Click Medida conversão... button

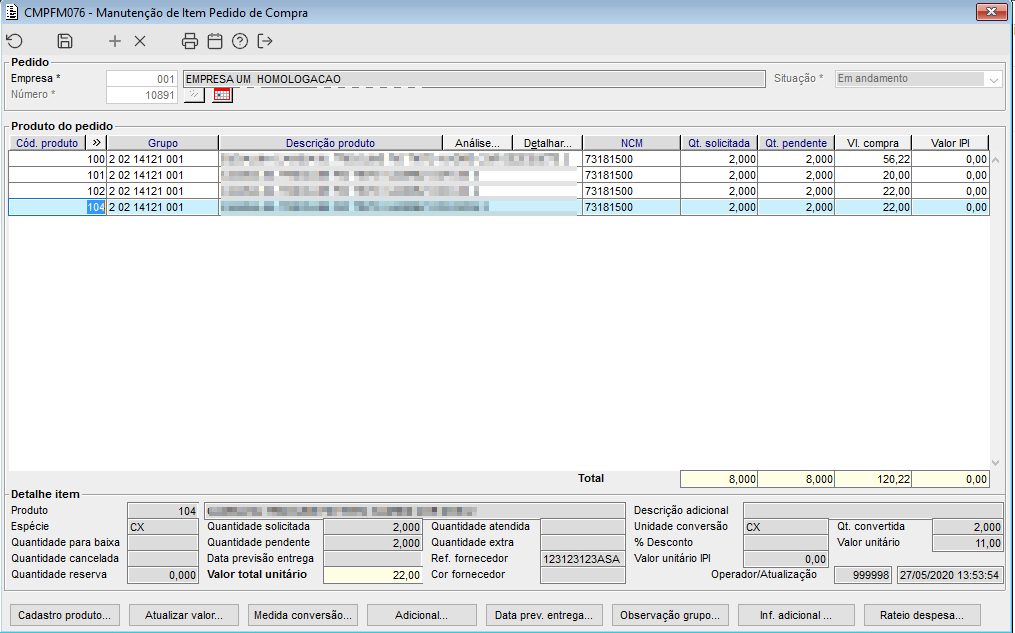pos(303,615)
